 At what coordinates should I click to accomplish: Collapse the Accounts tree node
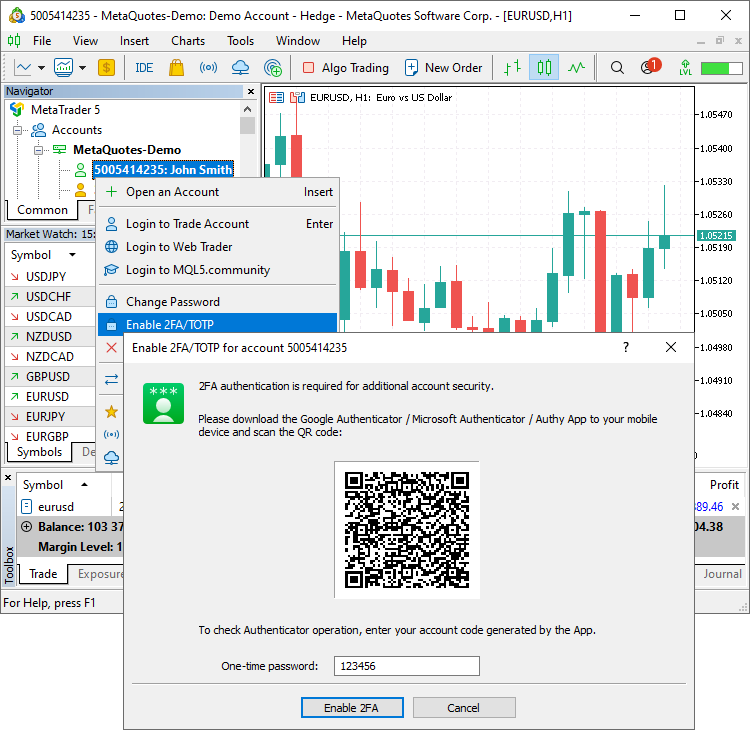coord(17,130)
